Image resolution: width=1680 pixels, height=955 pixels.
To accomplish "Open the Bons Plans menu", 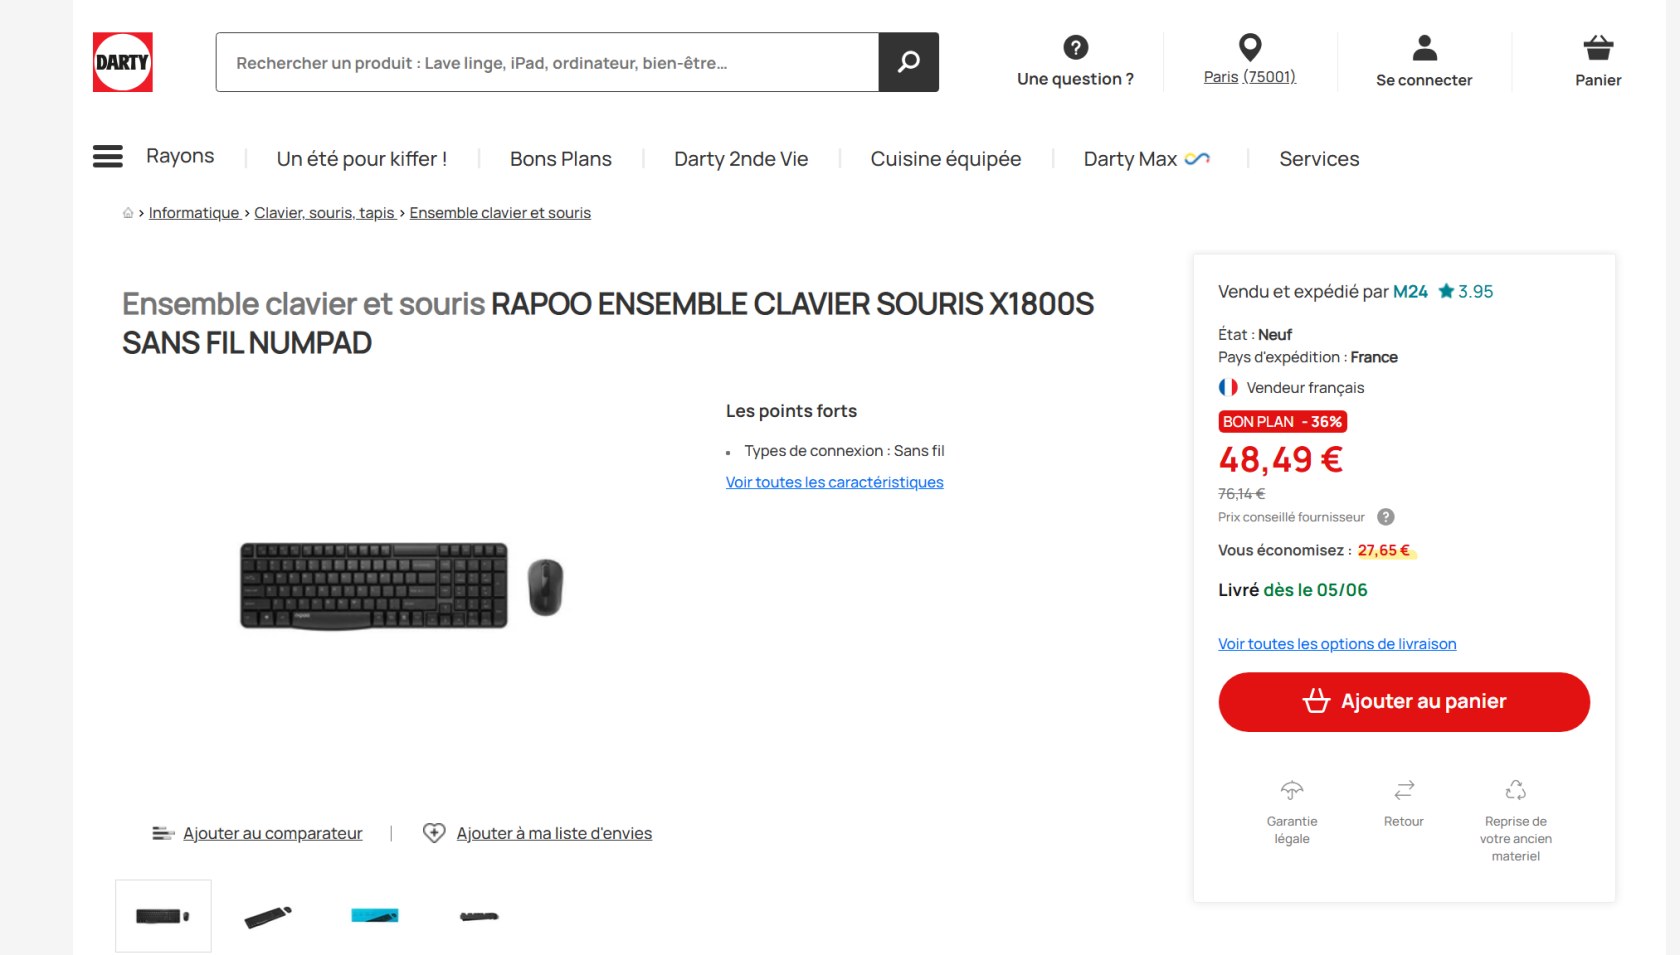I will (x=560, y=159).
